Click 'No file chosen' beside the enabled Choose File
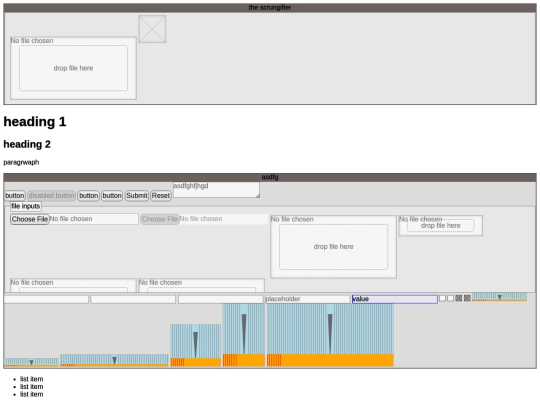Screen dimensions: 540x405 click(x=71, y=219)
